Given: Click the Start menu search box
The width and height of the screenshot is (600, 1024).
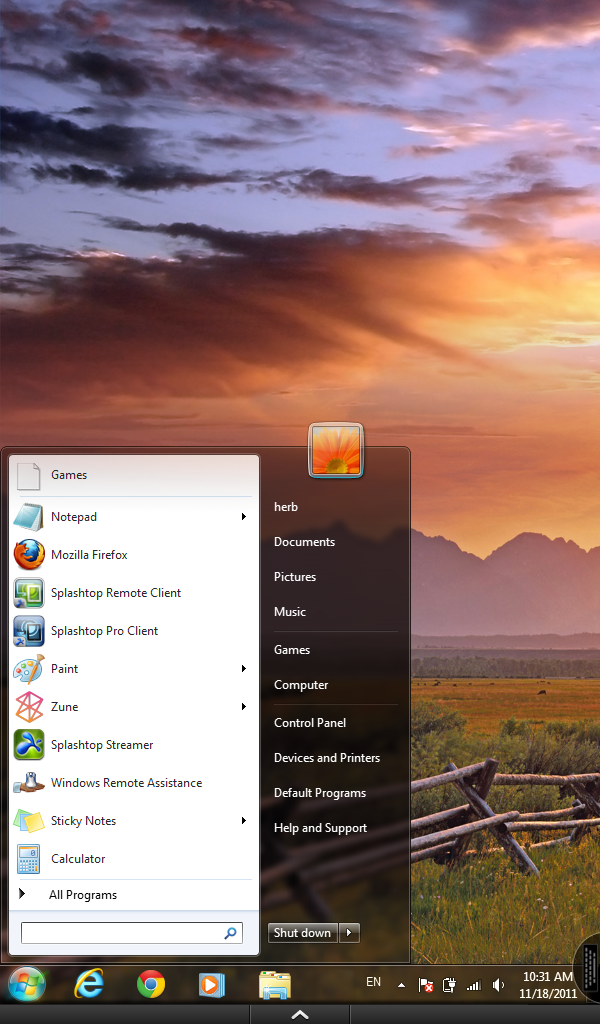Looking at the screenshot, I should (122, 933).
